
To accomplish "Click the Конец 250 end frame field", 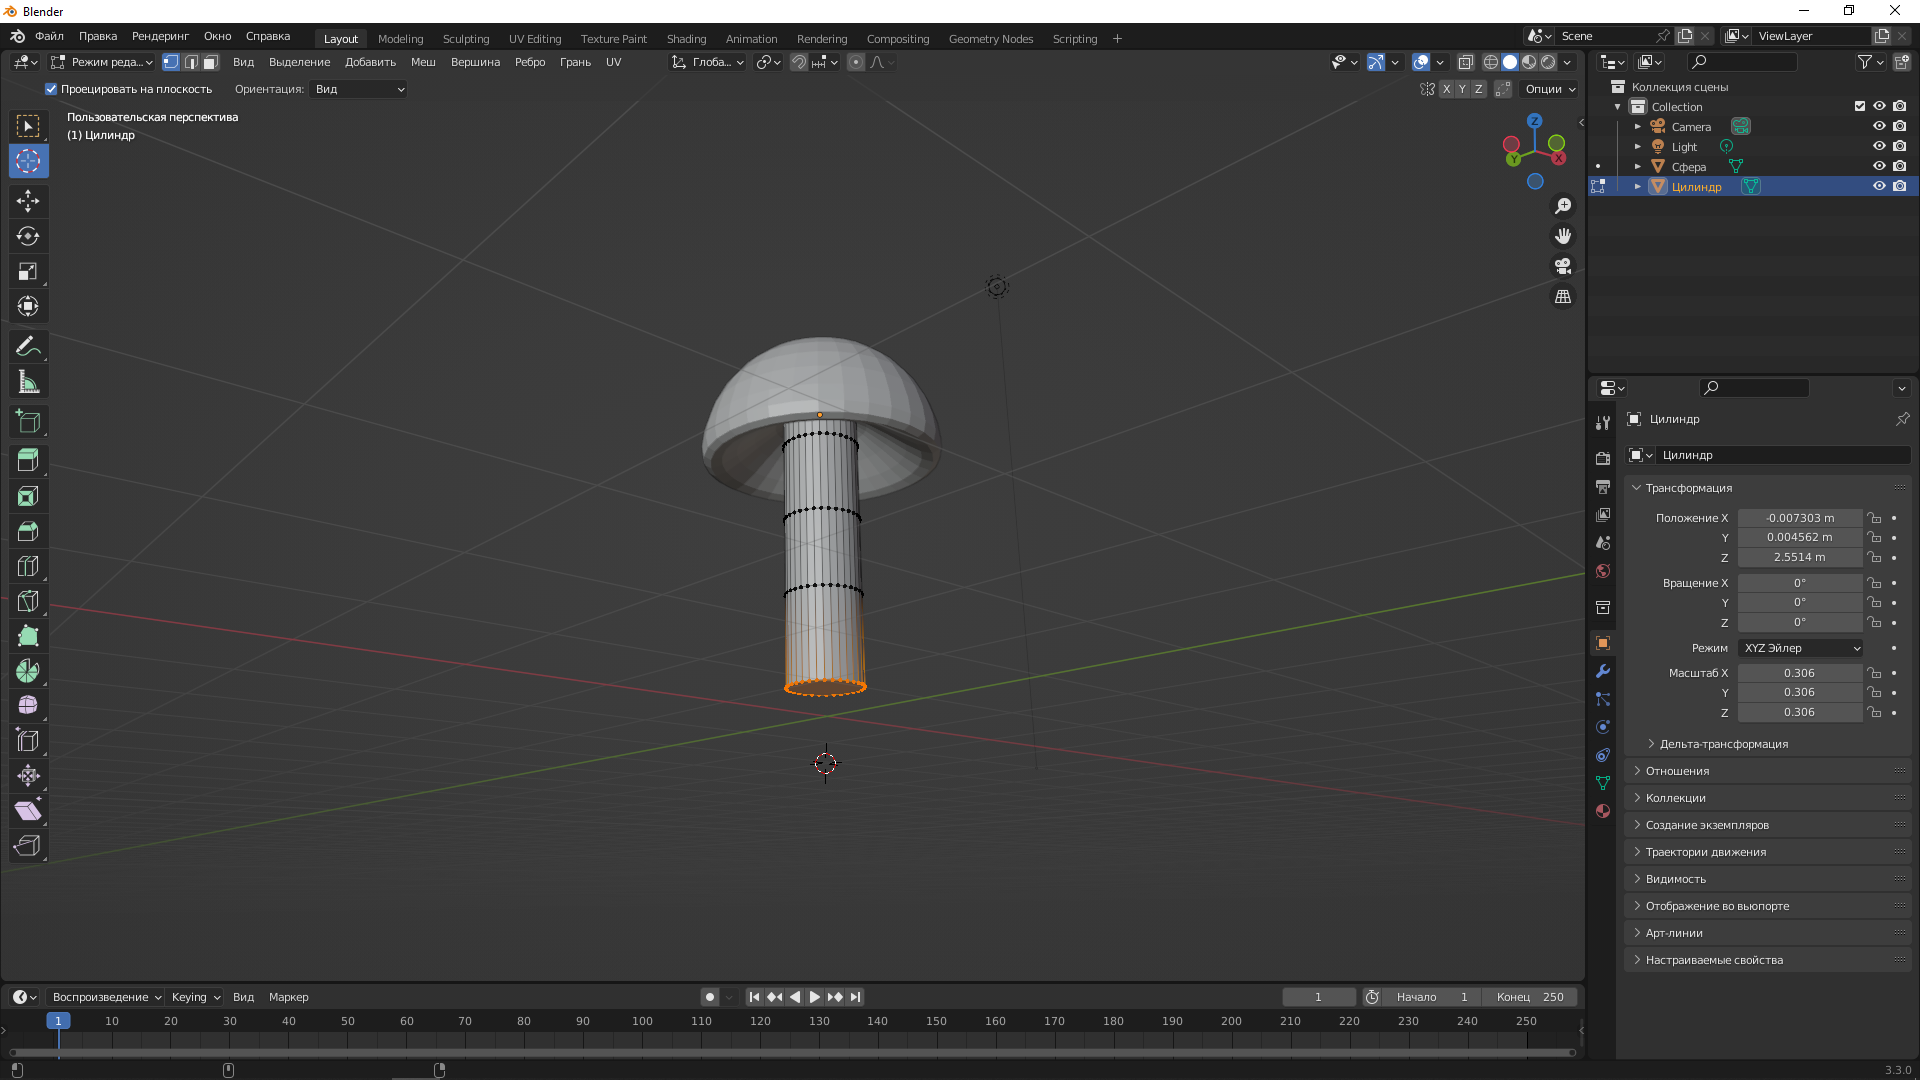I will pos(1531,997).
